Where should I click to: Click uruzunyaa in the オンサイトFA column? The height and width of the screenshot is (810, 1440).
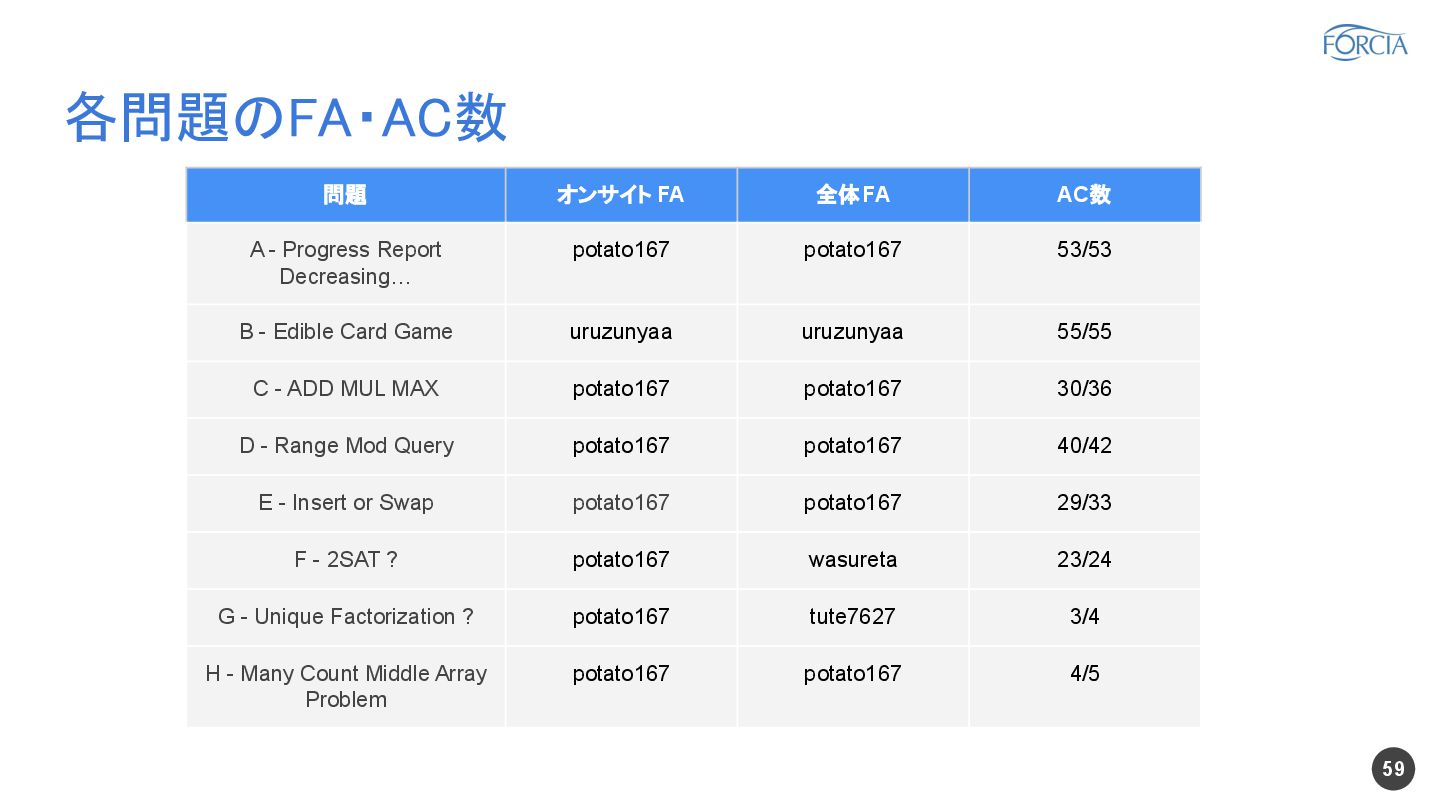coord(620,332)
